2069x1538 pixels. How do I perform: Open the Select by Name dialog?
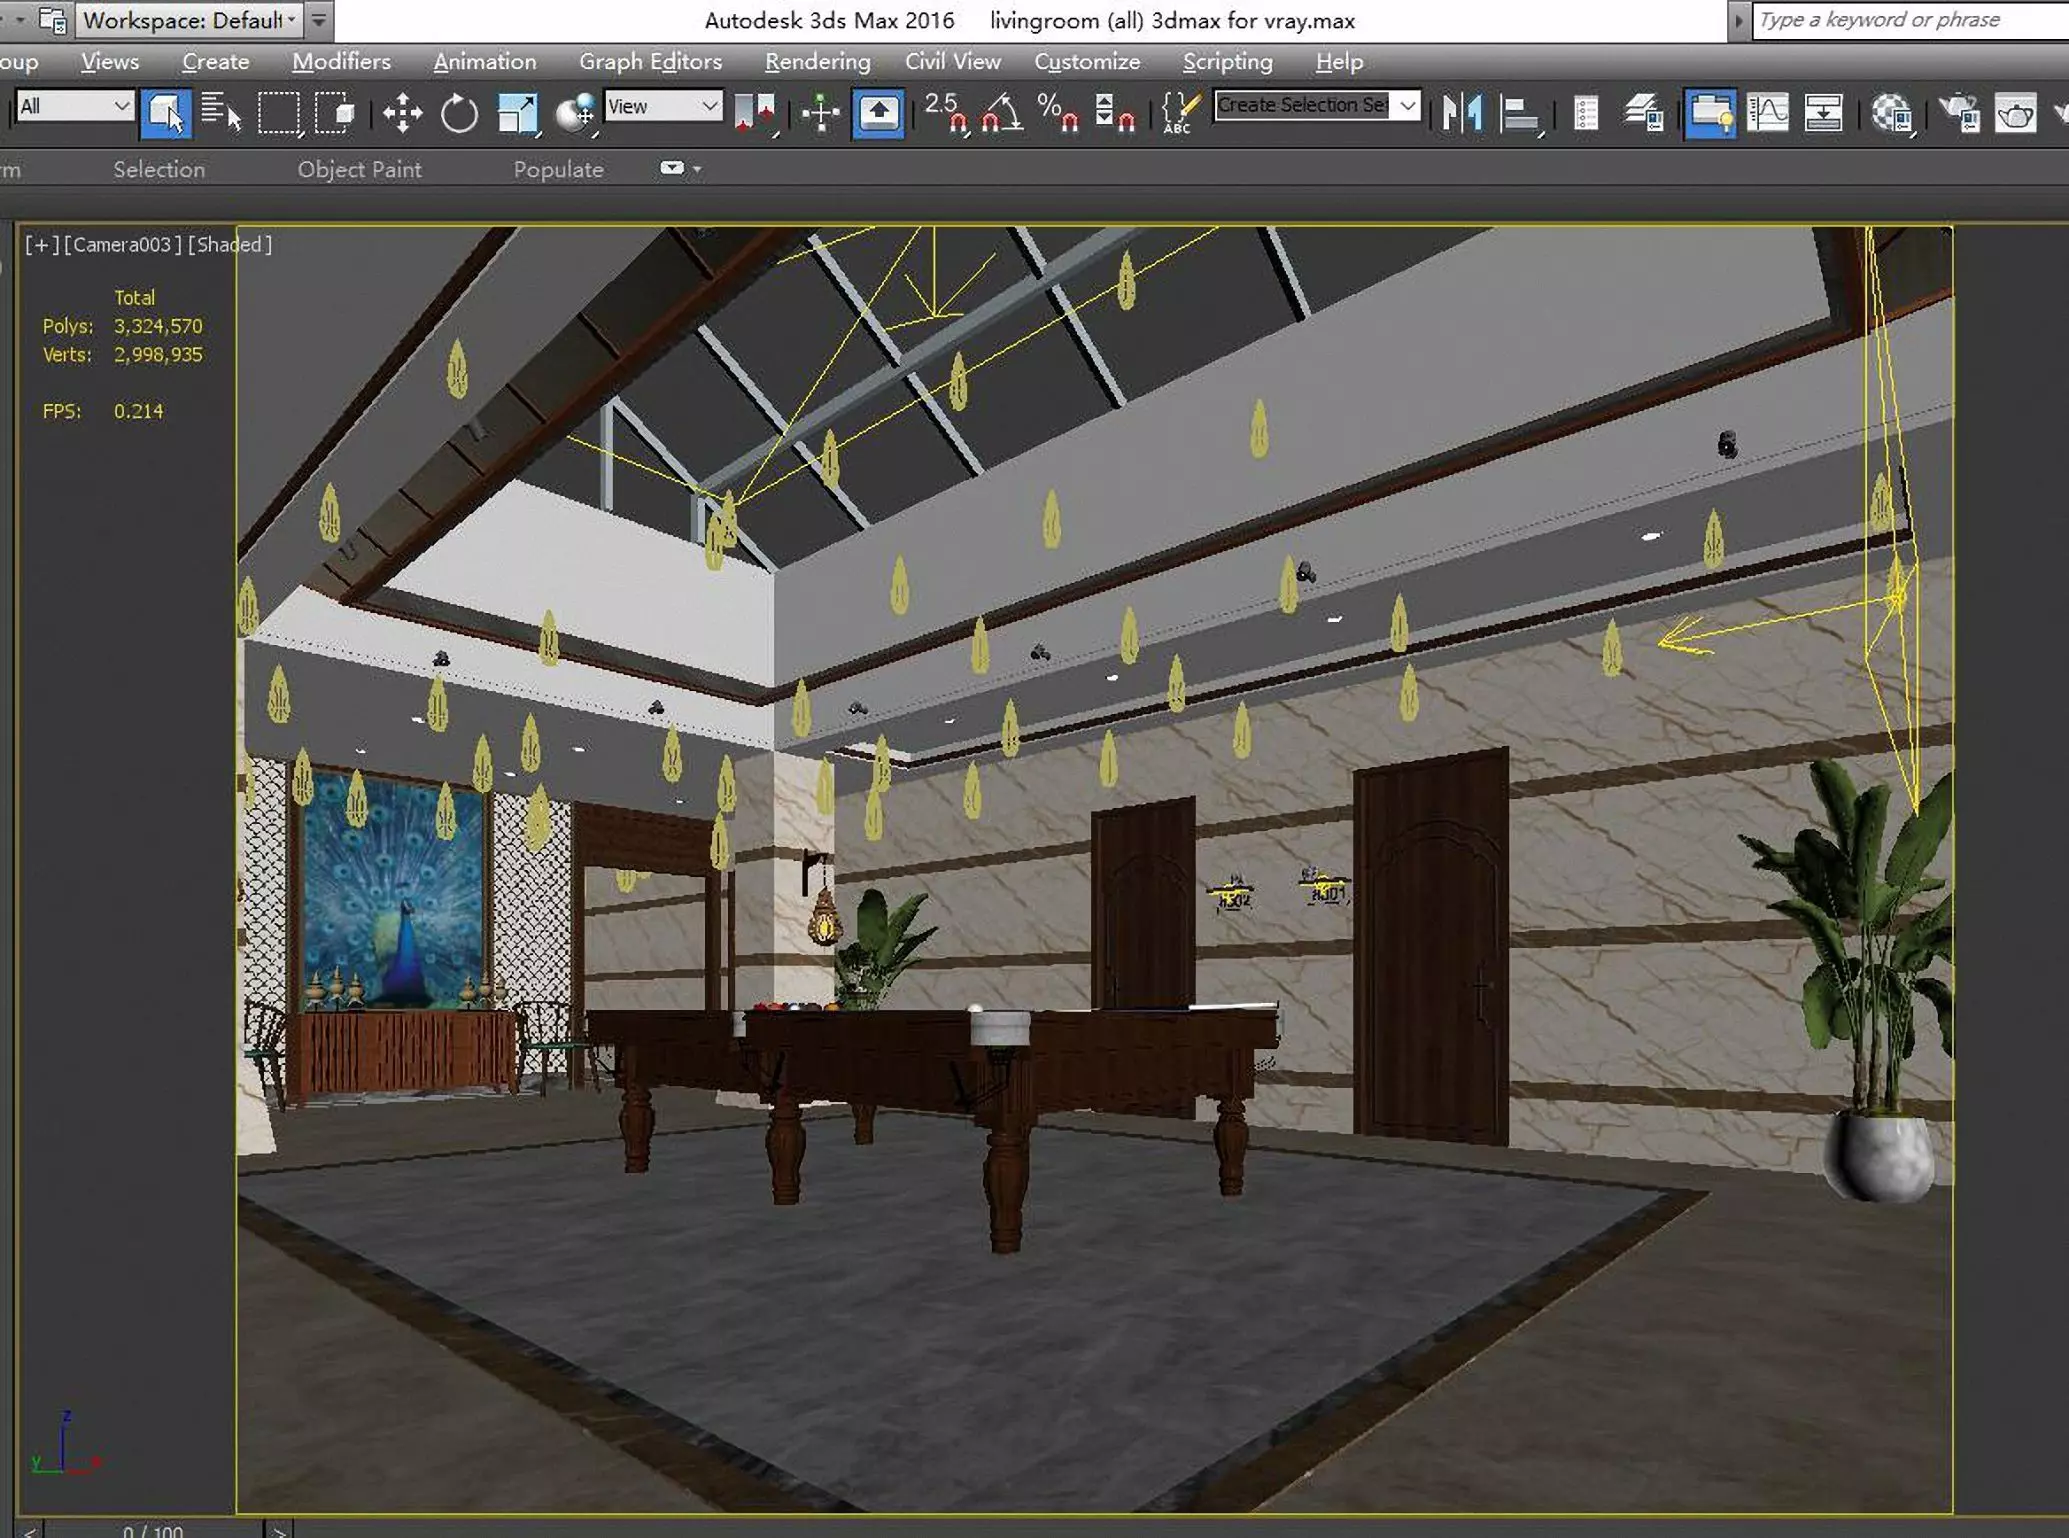pyautogui.click(x=221, y=112)
